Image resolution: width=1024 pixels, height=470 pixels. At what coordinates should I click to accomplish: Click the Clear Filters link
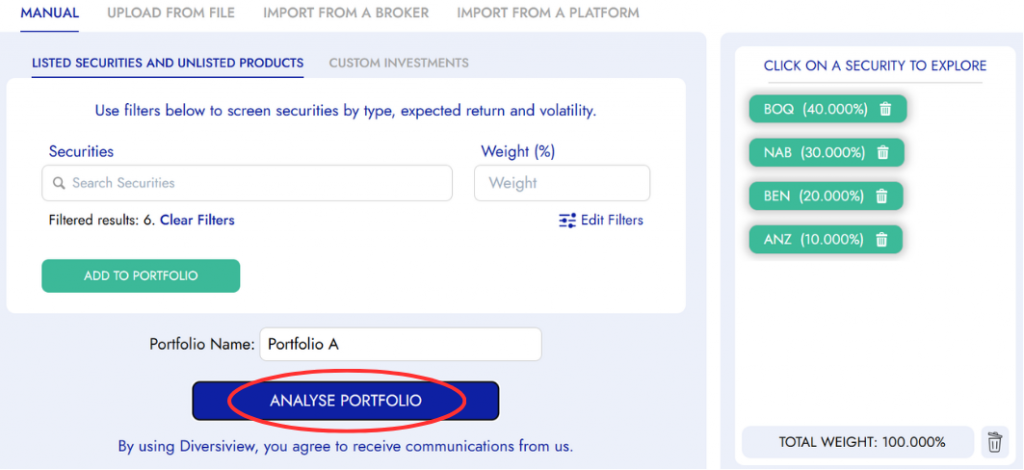click(x=197, y=220)
